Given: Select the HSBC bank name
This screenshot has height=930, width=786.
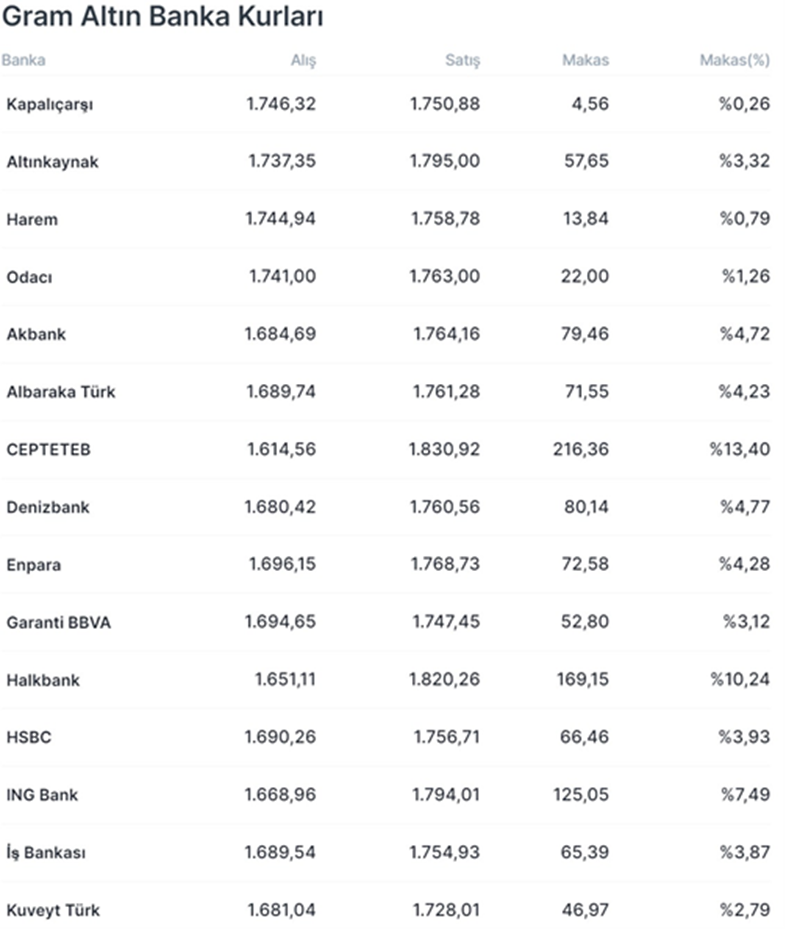Looking at the screenshot, I should 28,738.
